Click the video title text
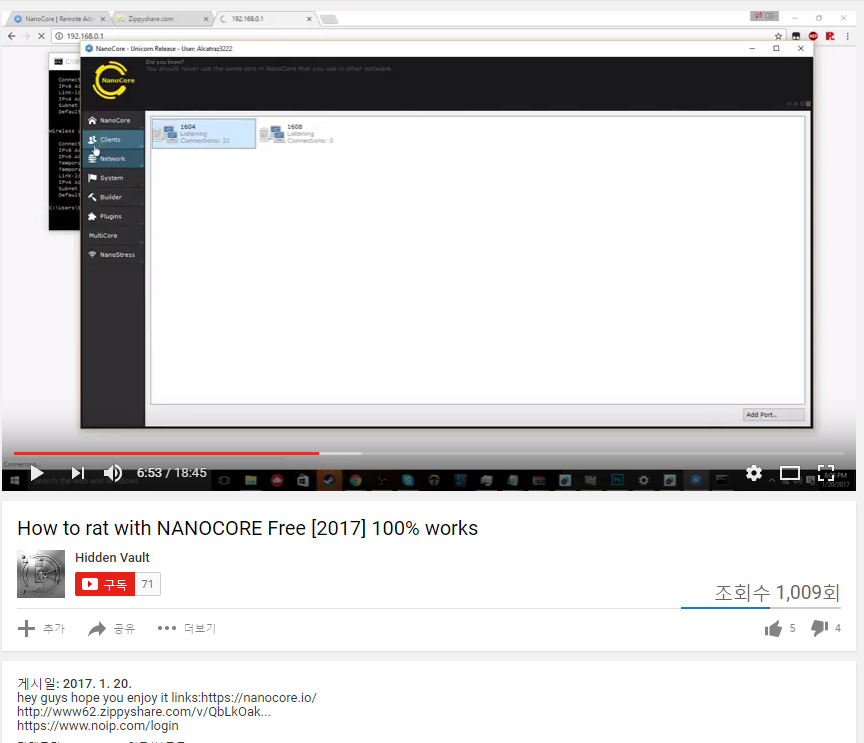Image resolution: width=864 pixels, height=743 pixels. pos(247,528)
